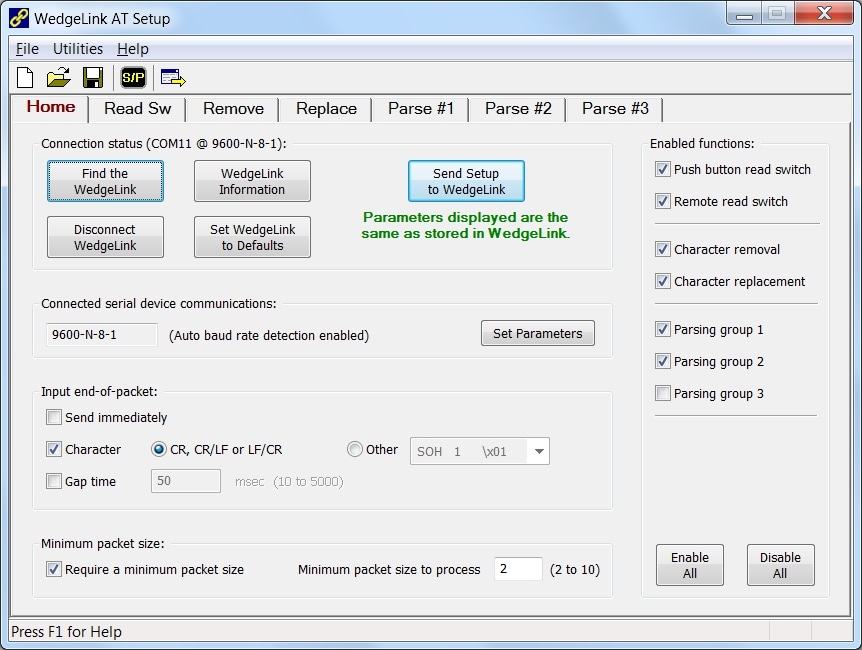Viewport: 862px width, 650px height.
Task: Toggle Push button read switch checkbox
Action: [662, 169]
